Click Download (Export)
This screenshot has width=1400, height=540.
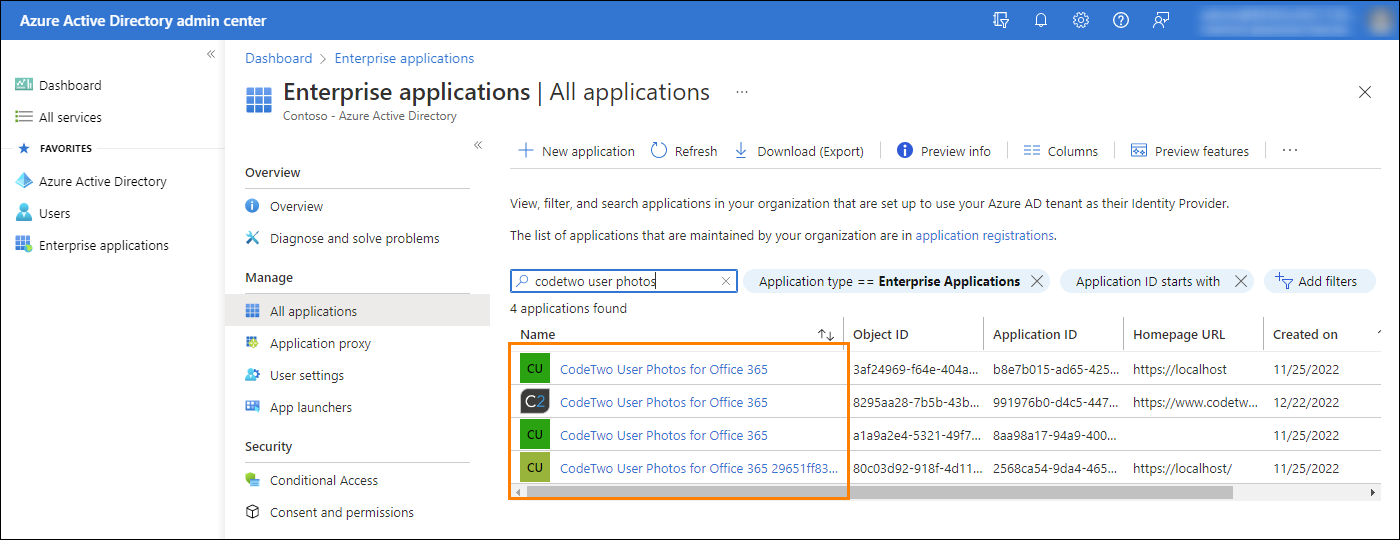tap(799, 151)
